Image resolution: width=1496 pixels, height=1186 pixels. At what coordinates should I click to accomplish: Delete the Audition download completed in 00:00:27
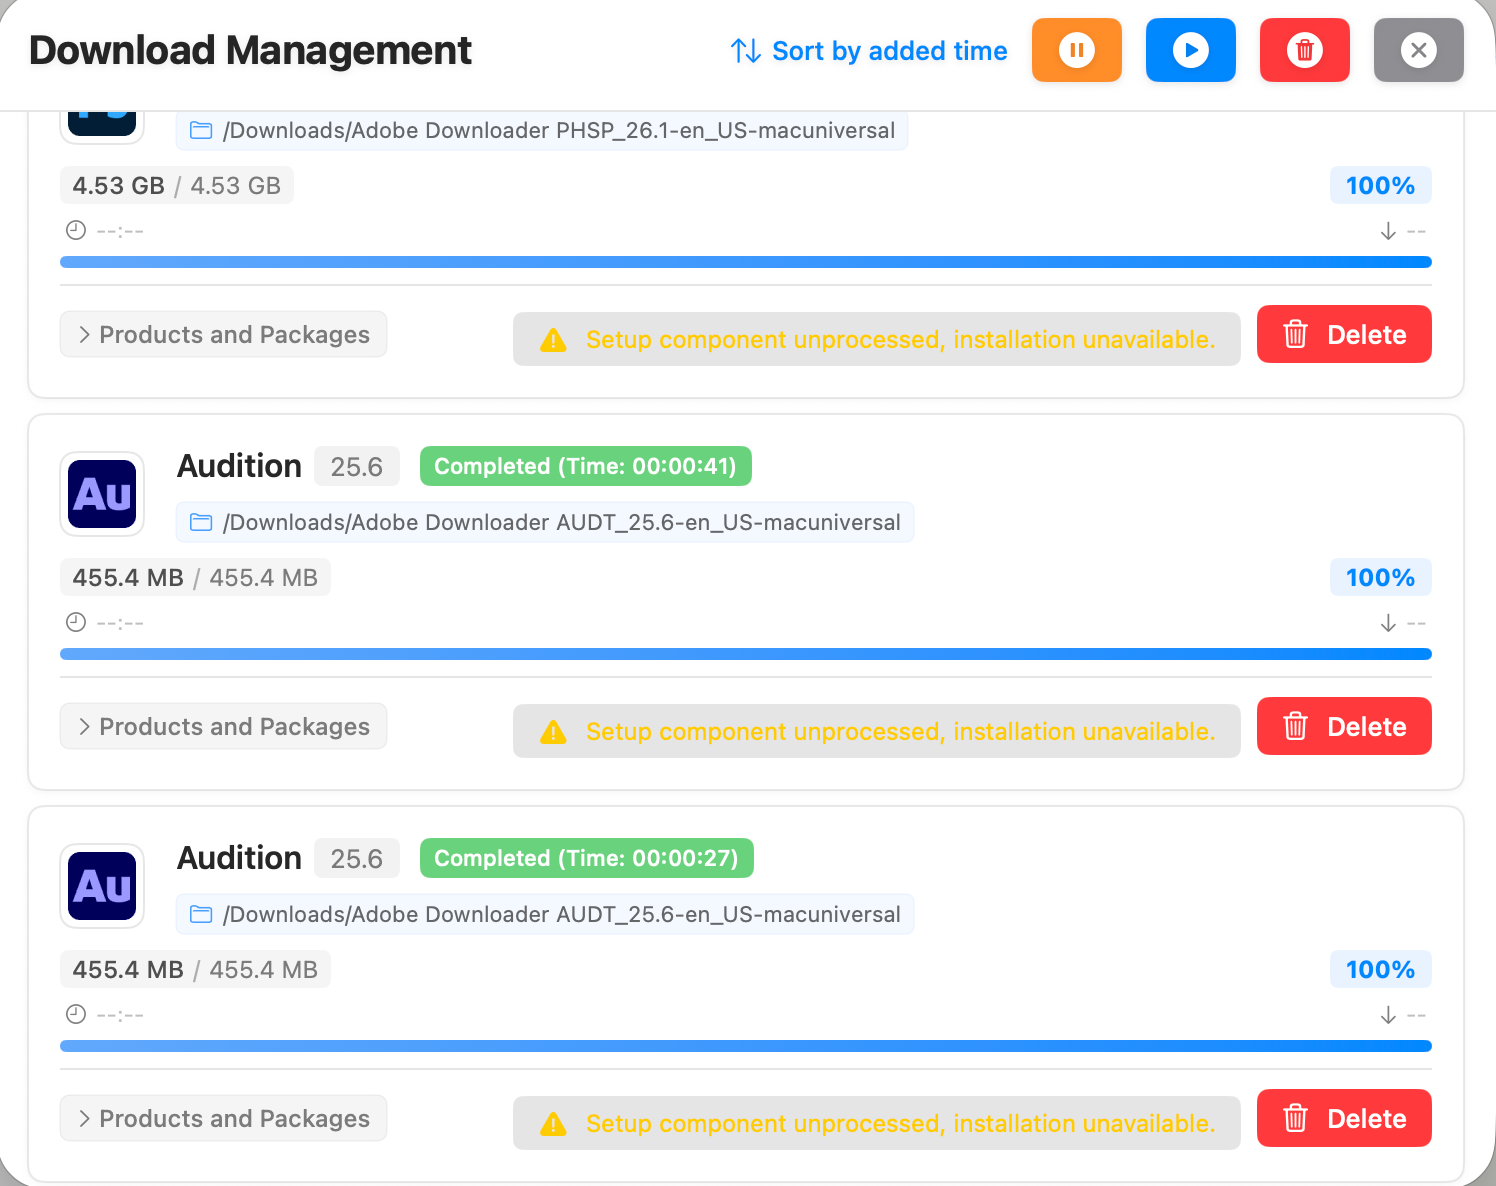(x=1343, y=1119)
